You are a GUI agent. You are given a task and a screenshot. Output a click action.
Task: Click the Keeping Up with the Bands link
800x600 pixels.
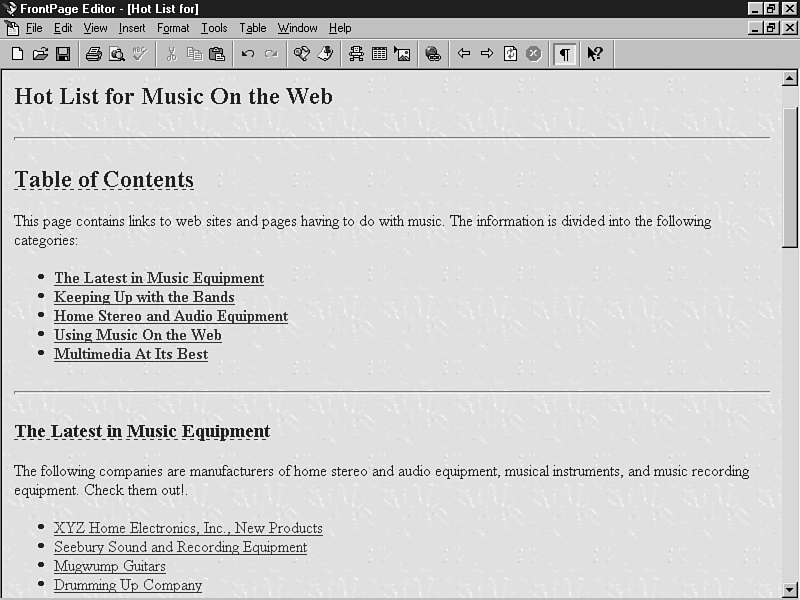(x=144, y=297)
